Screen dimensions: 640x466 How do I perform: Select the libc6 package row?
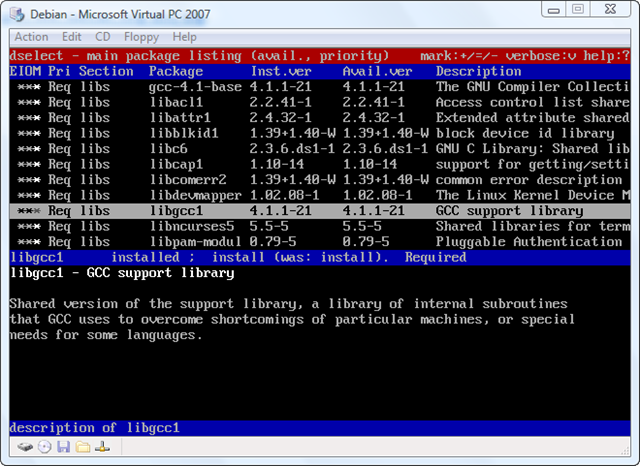point(320,149)
